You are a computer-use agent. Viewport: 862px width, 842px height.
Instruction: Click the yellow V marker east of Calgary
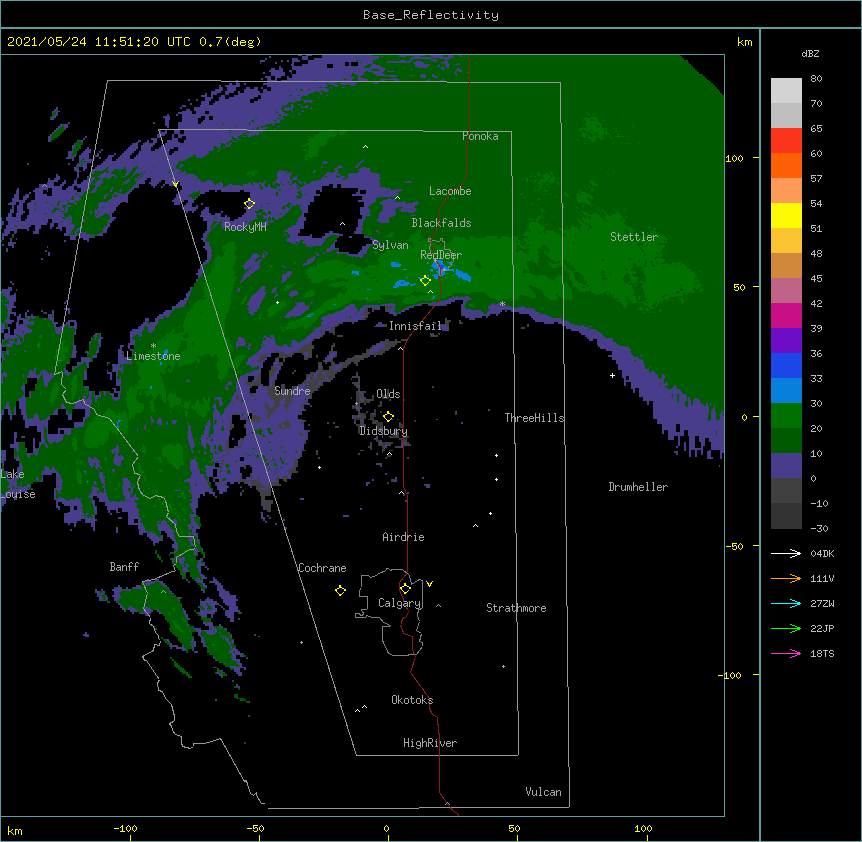pyautogui.click(x=429, y=584)
